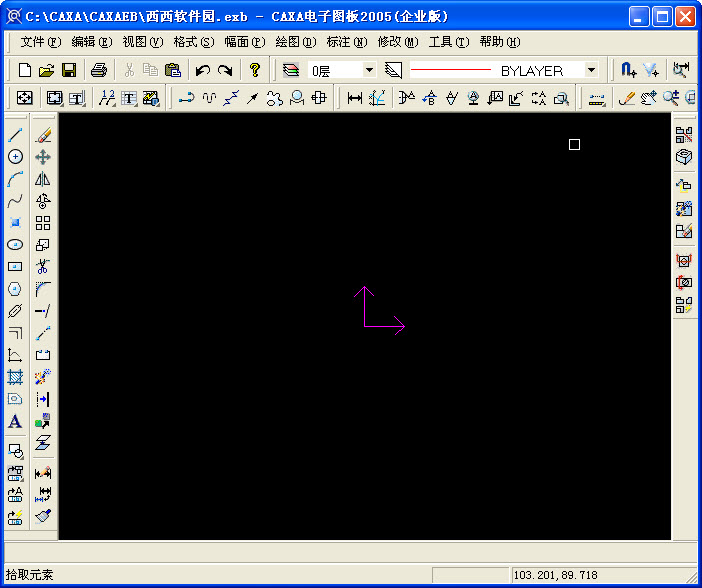
Task: Open the 编辑(E) menu
Action: (92, 42)
